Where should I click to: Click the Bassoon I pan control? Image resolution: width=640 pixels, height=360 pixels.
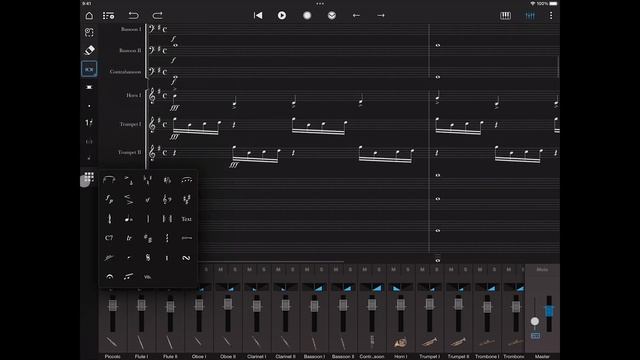click(314, 287)
